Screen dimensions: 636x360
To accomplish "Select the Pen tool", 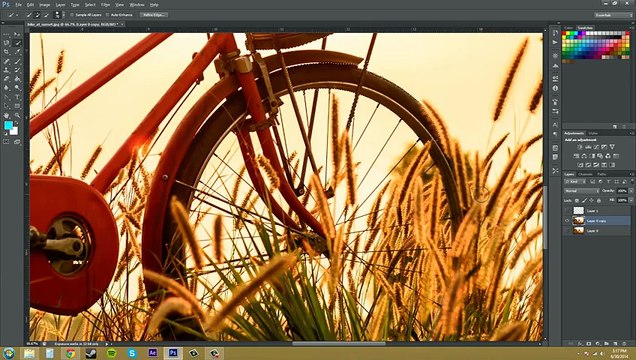I will pyautogui.click(x=6, y=97).
